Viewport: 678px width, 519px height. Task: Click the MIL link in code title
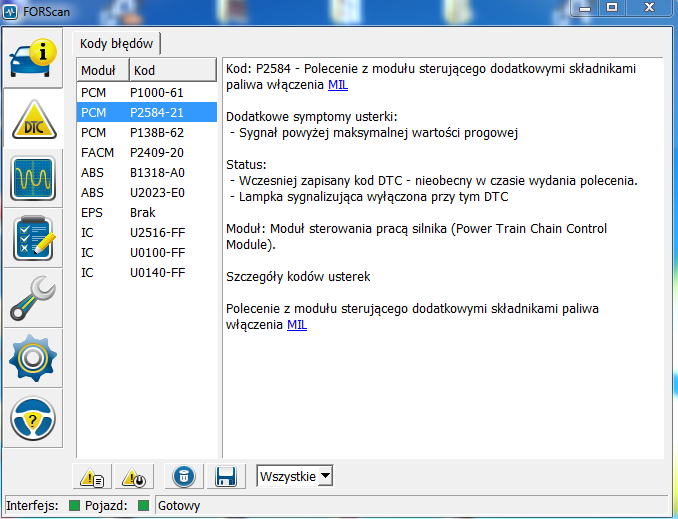[x=338, y=86]
